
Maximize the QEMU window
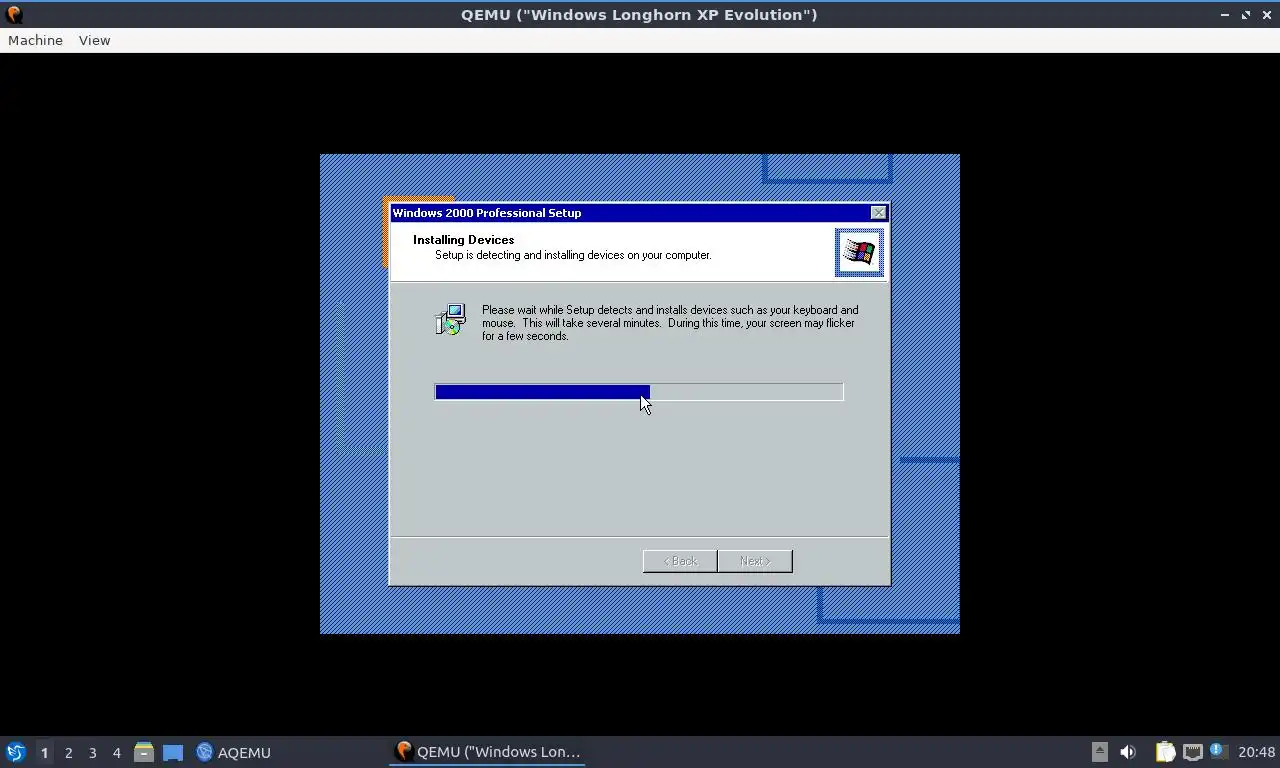point(1246,15)
